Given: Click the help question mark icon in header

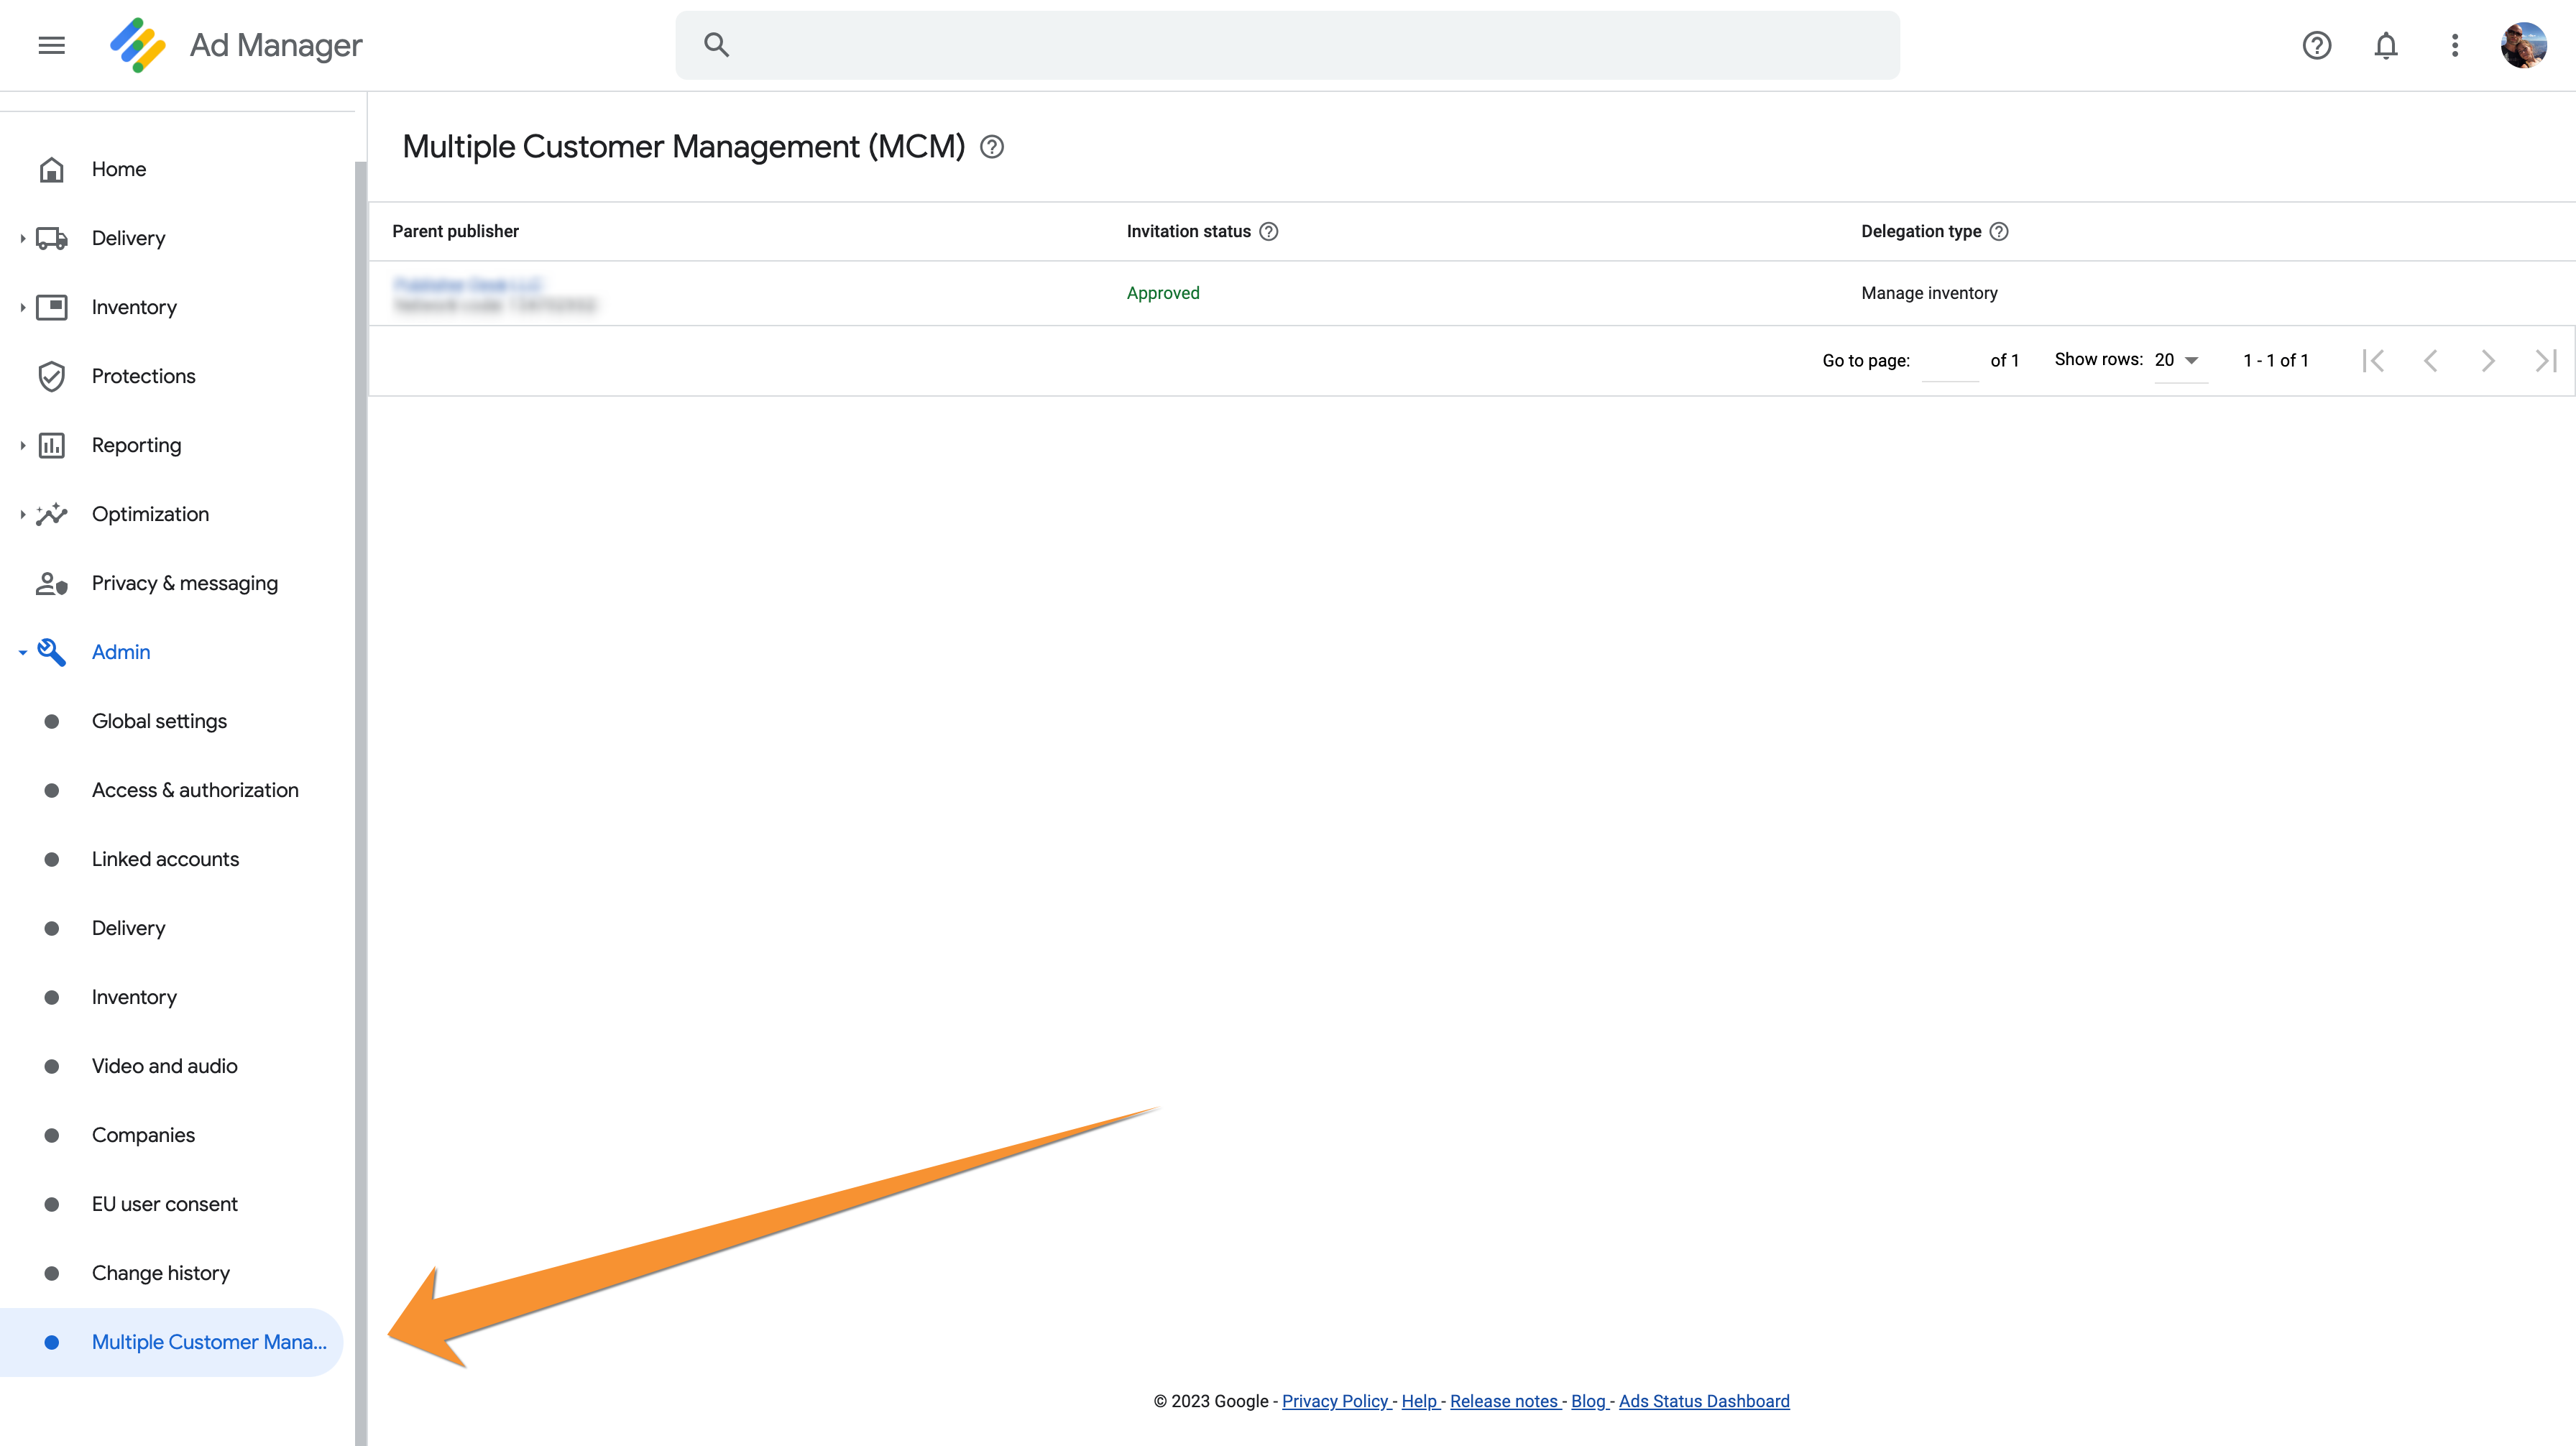Looking at the screenshot, I should coord(2316,45).
